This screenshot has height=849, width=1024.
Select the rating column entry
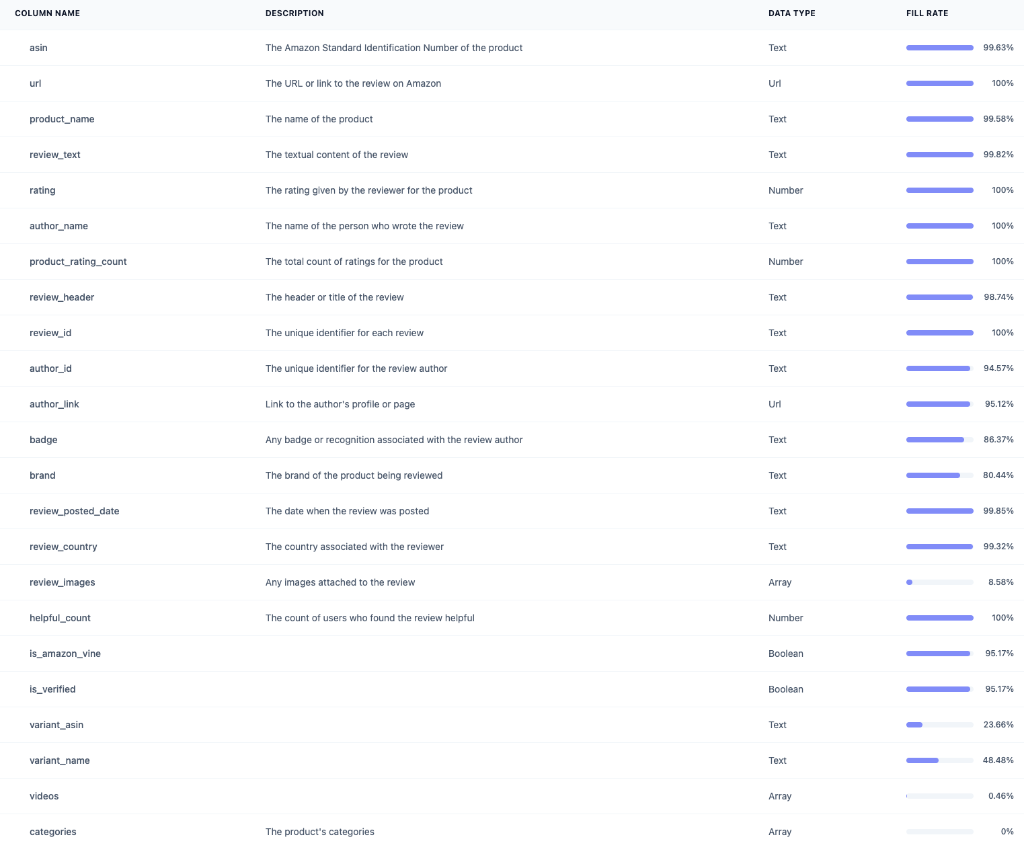(41, 190)
